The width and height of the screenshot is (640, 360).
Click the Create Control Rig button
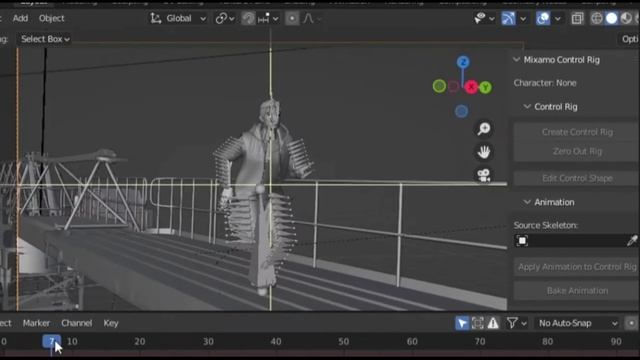tap(577, 132)
